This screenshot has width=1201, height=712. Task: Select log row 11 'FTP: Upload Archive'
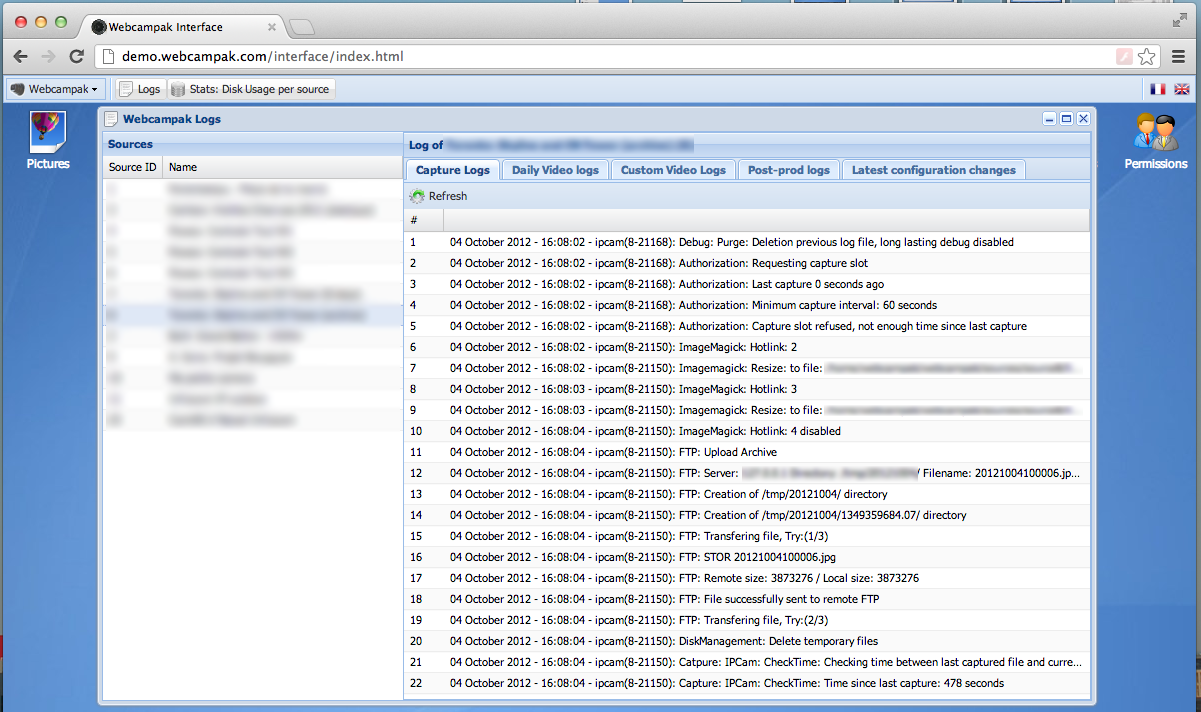pos(747,452)
